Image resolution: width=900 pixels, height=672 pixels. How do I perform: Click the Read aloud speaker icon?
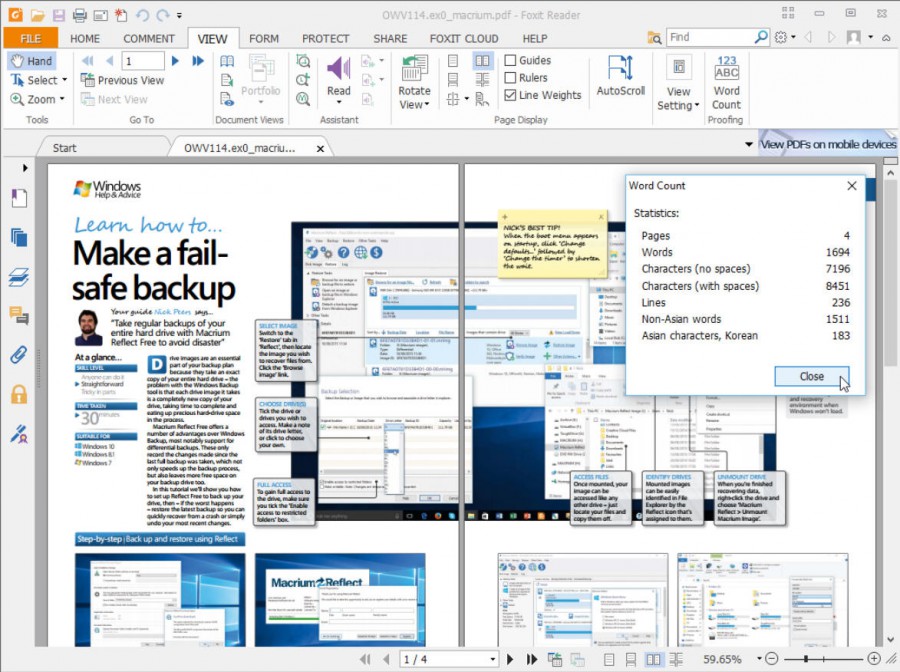click(x=339, y=68)
